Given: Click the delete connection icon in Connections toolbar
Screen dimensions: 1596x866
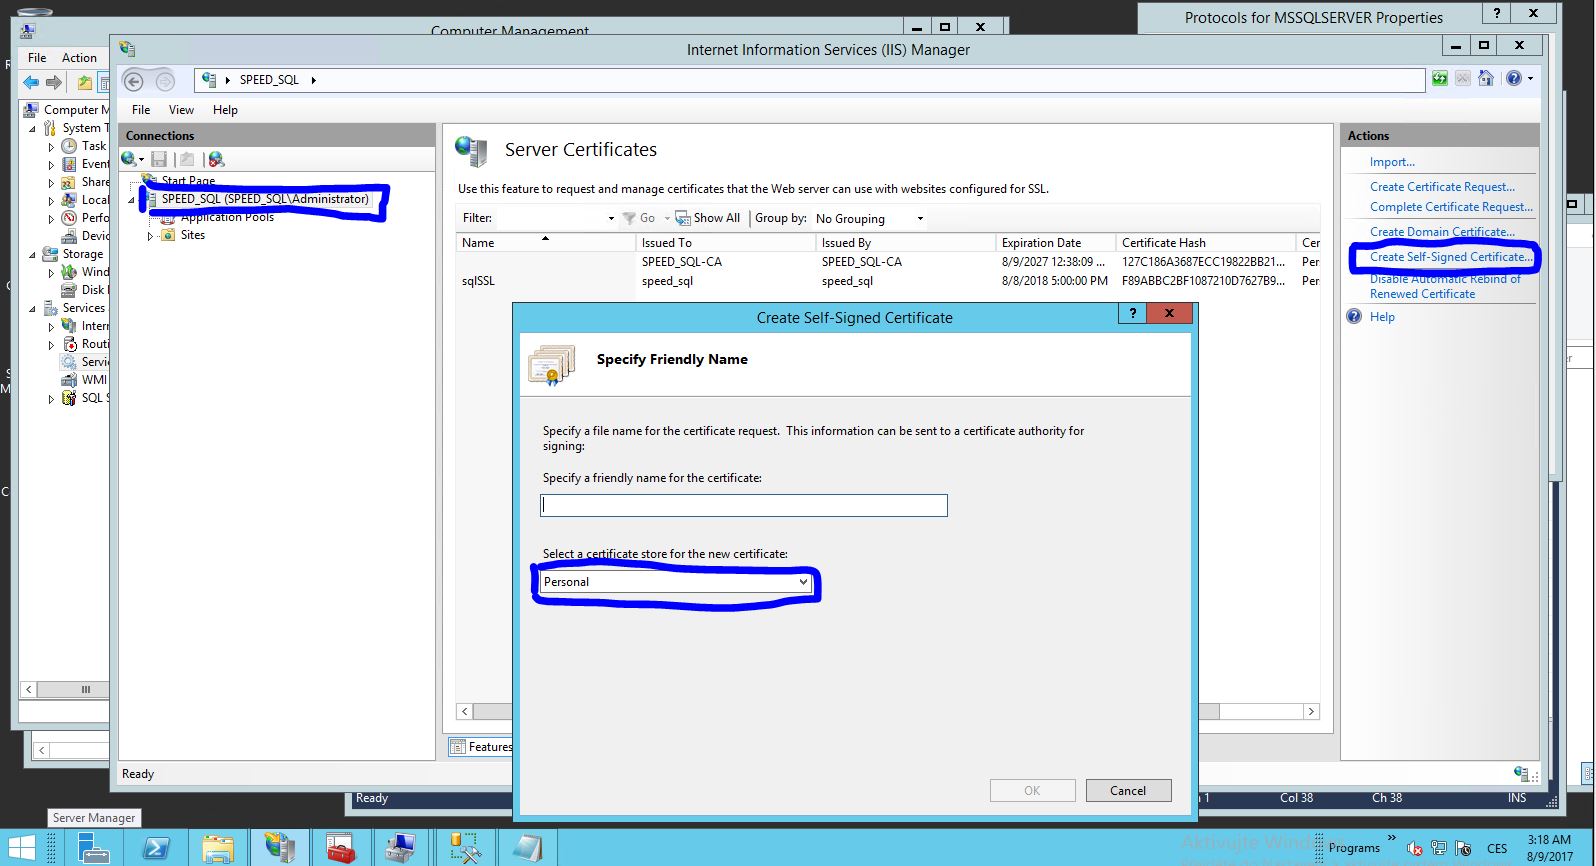Looking at the screenshot, I should point(216,159).
